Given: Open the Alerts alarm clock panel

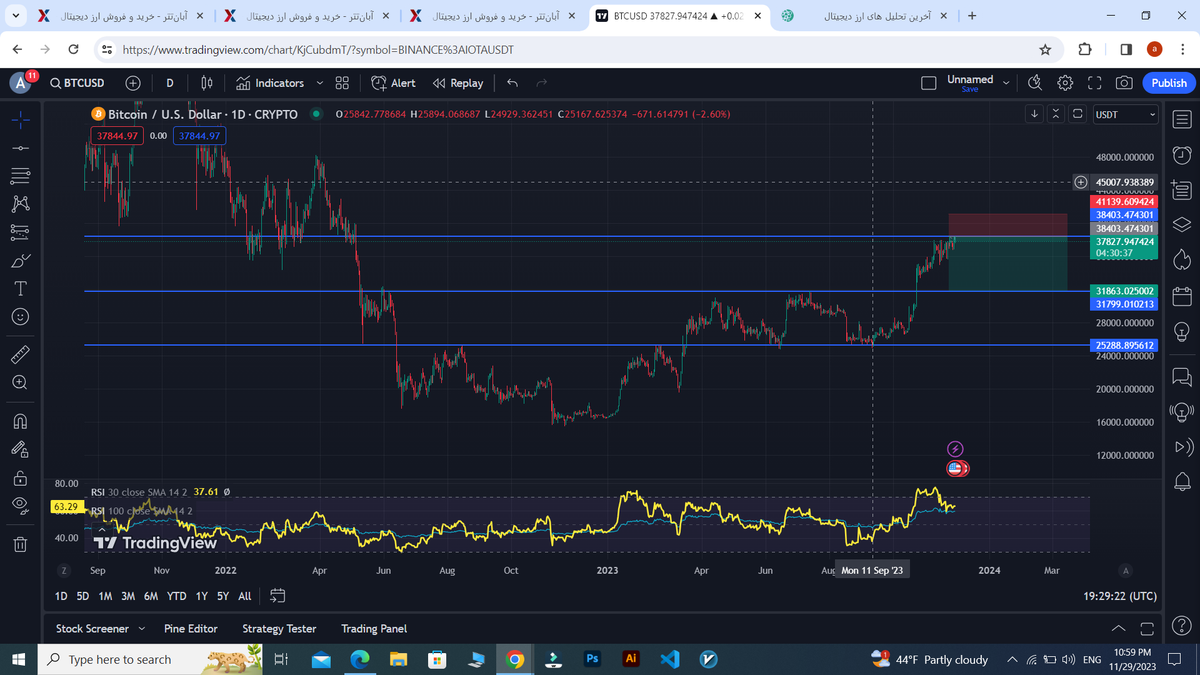Looking at the screenshot, I should tap(1181, 155).
